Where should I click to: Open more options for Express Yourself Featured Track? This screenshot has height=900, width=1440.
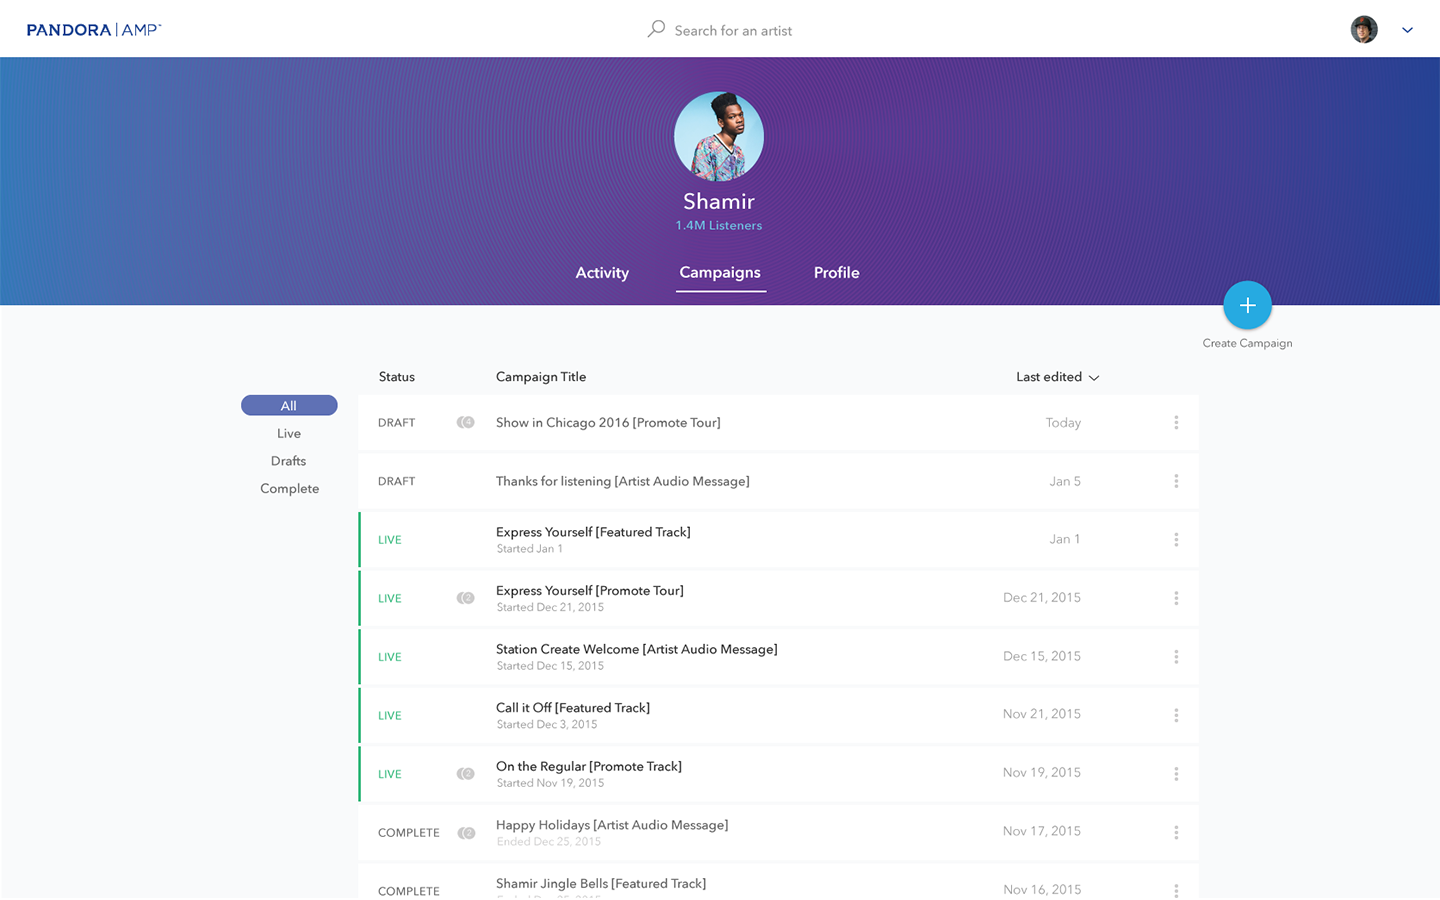click(1176, 539)
